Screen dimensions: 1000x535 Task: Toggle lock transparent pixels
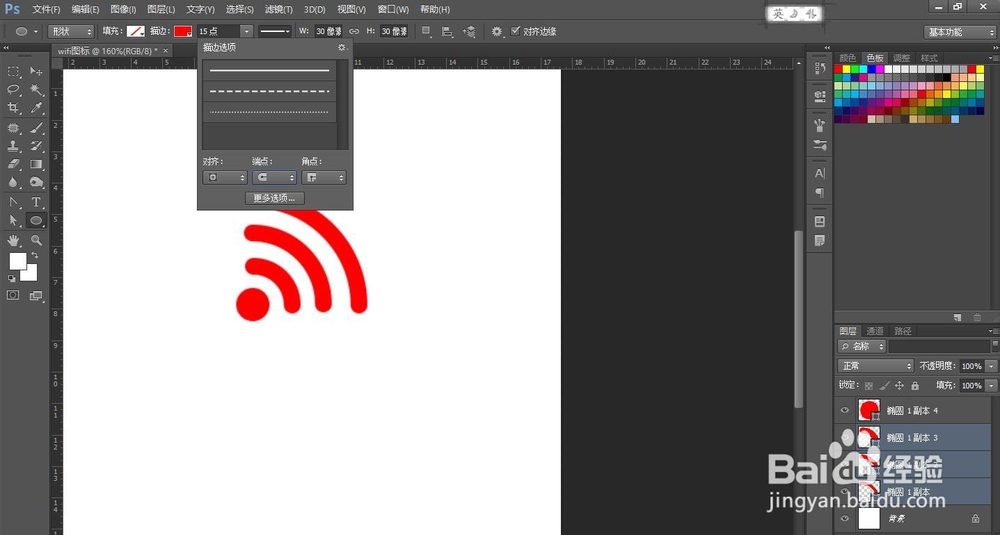[x=869, y=386]
